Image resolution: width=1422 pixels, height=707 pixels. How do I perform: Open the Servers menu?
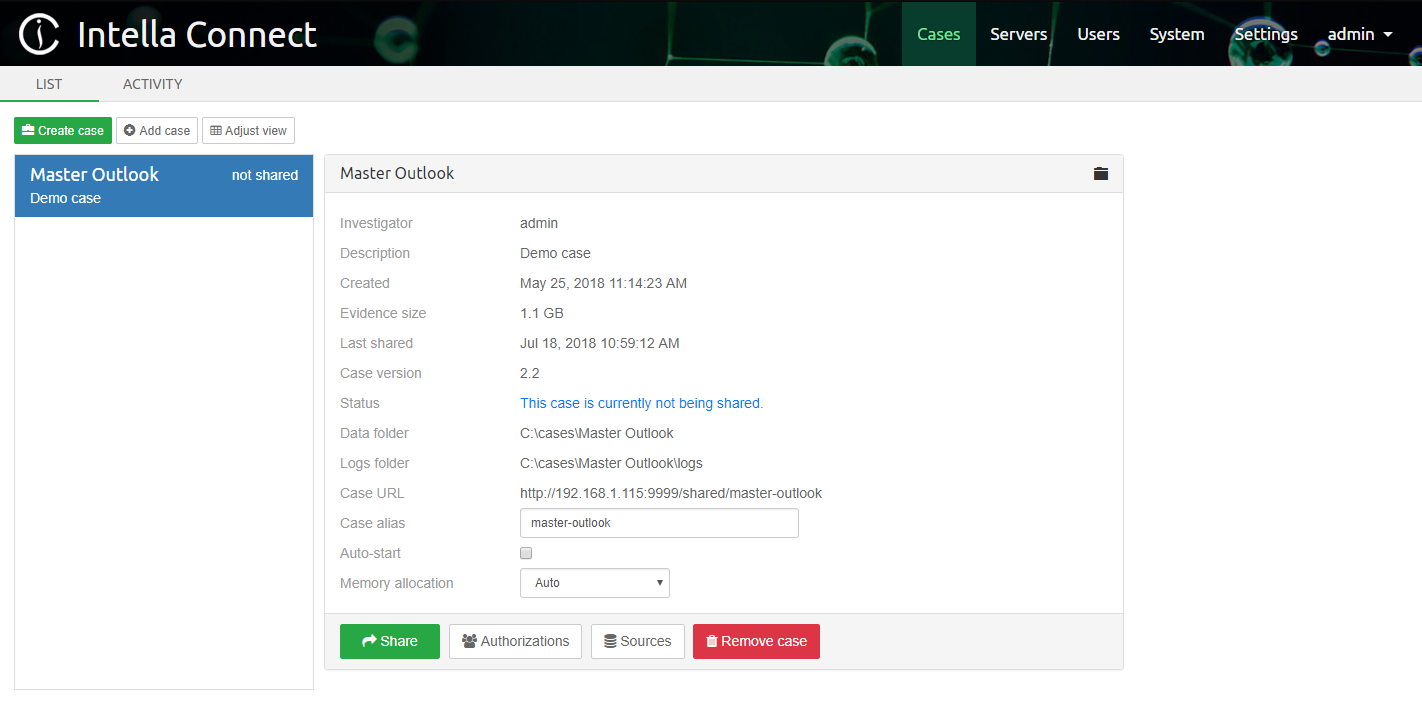[1018, 33]
